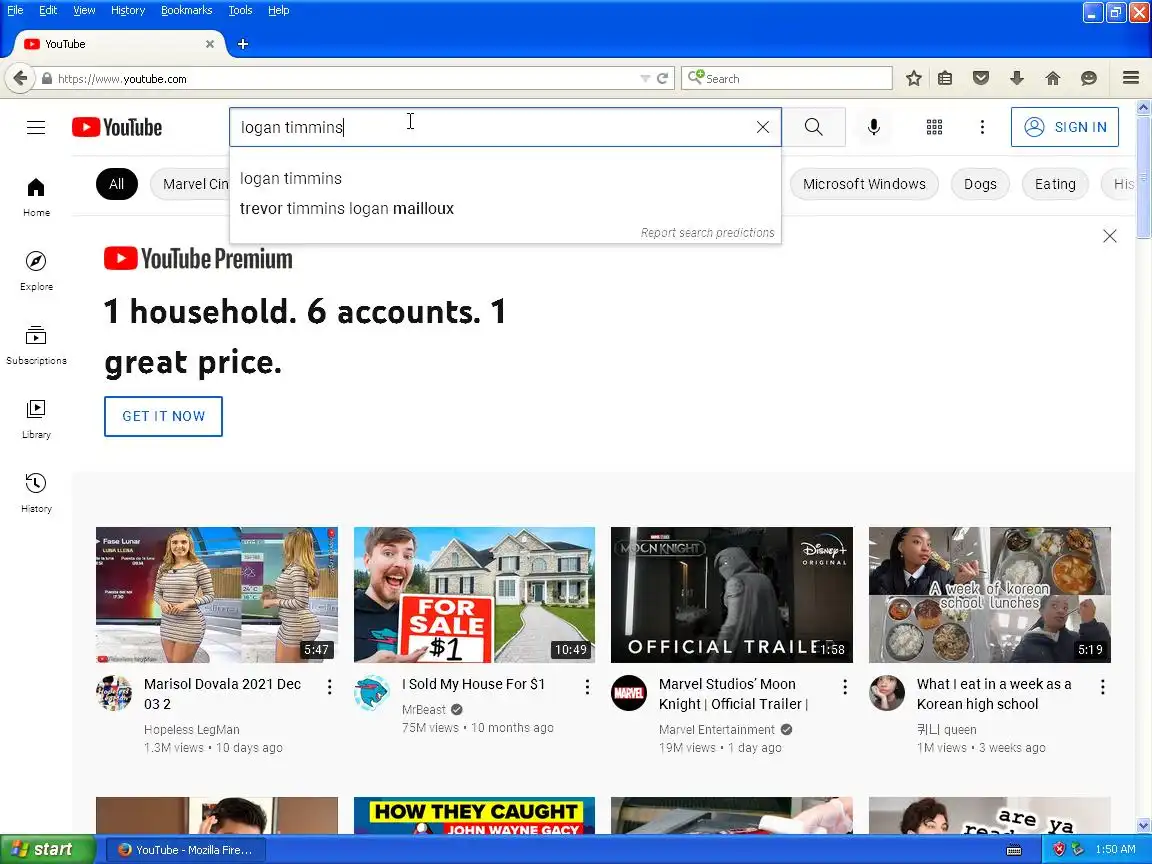Open the Moon Knight Official Trailer thumbnail

click(732, 594)
